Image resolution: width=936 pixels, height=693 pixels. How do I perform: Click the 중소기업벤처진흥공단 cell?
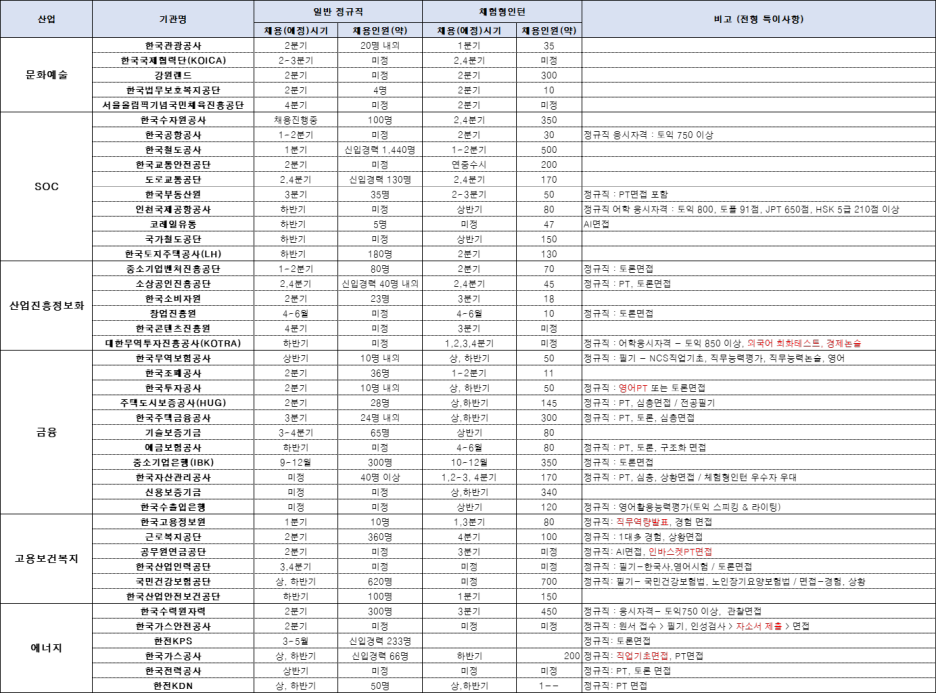click(173, 269)
